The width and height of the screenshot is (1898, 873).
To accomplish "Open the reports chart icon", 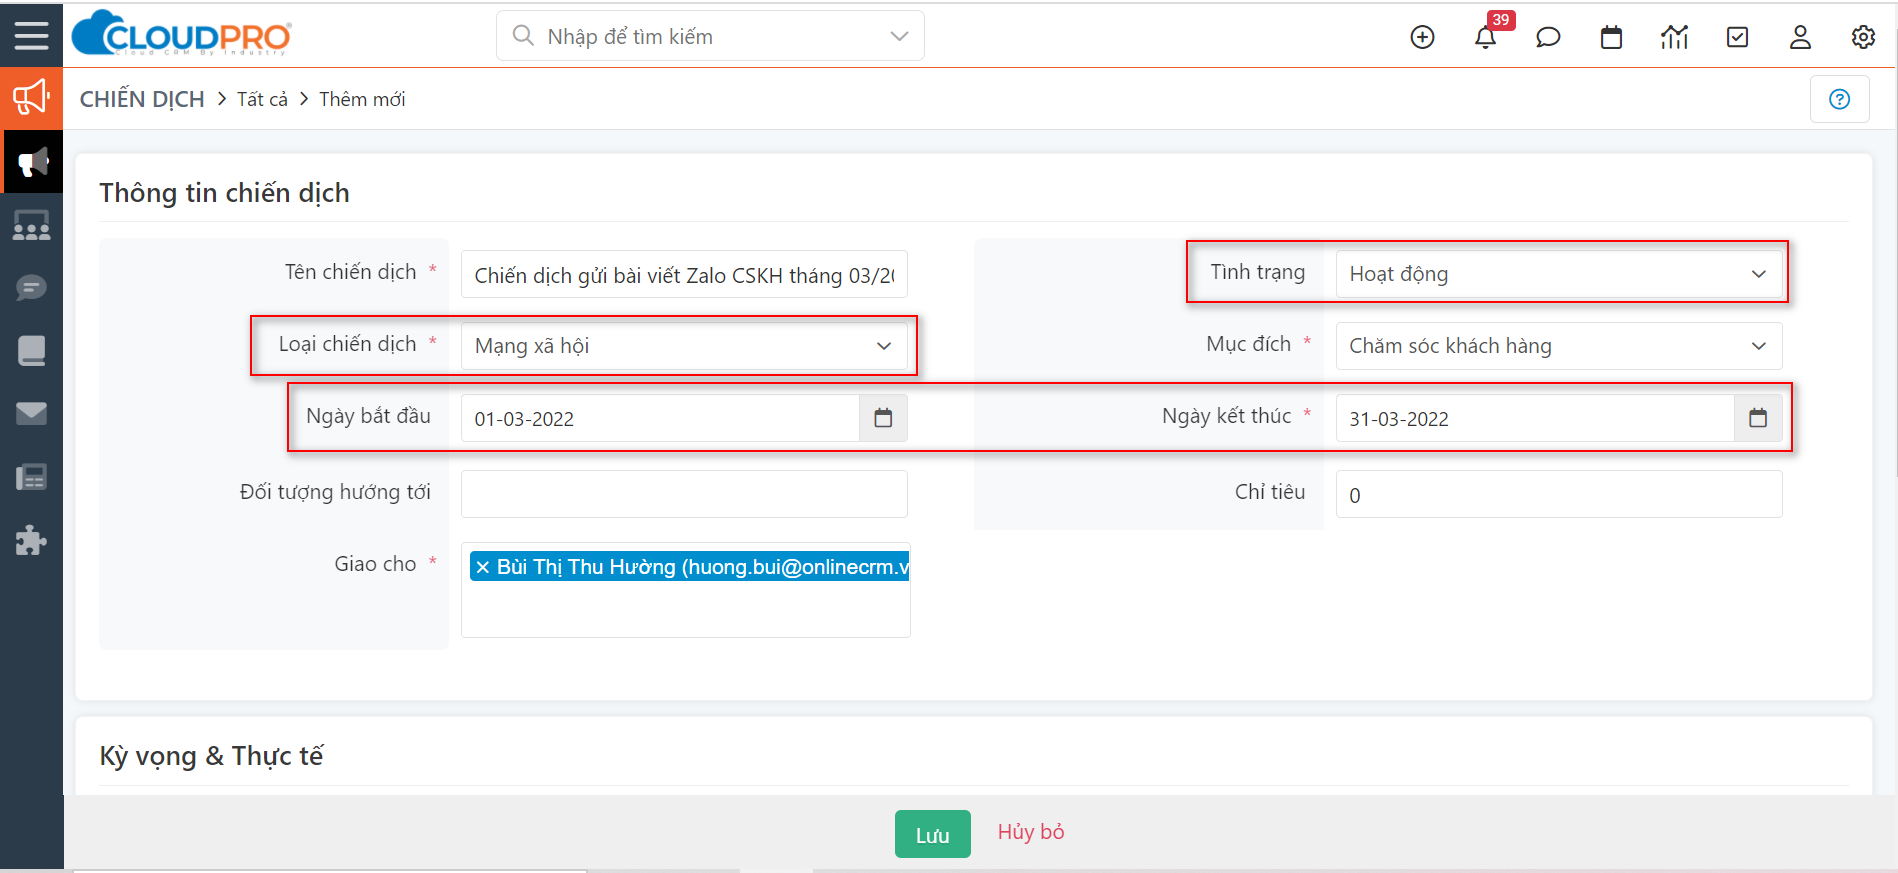I will click(x=1674, y=37).
